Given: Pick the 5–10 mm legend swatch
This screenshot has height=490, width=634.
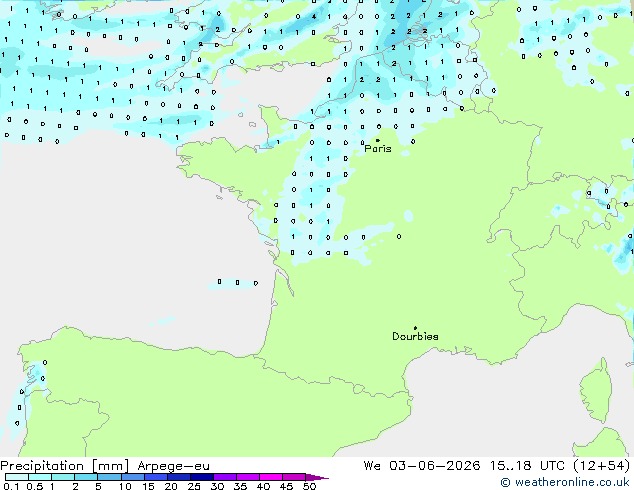Looking at the screenshot, I should point(109,477).
